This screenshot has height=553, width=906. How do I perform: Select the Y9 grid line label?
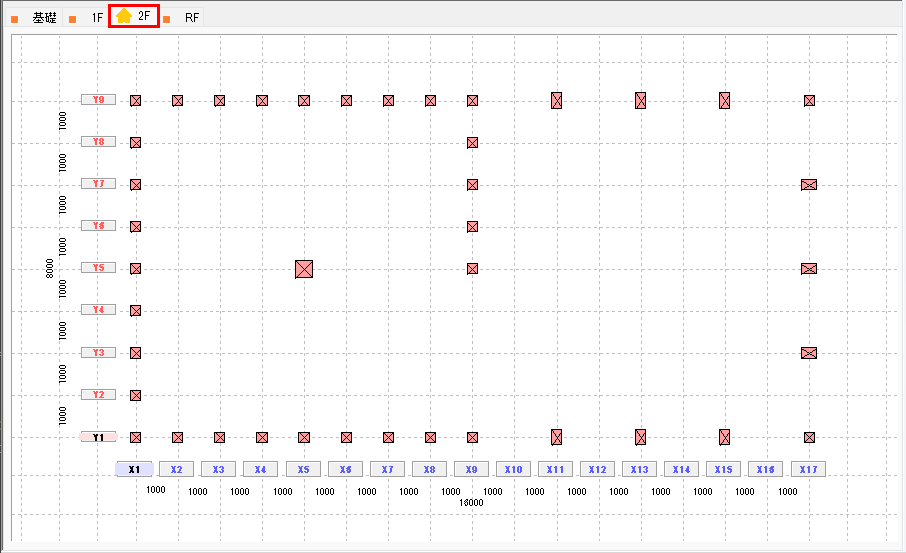coord(99,100)
